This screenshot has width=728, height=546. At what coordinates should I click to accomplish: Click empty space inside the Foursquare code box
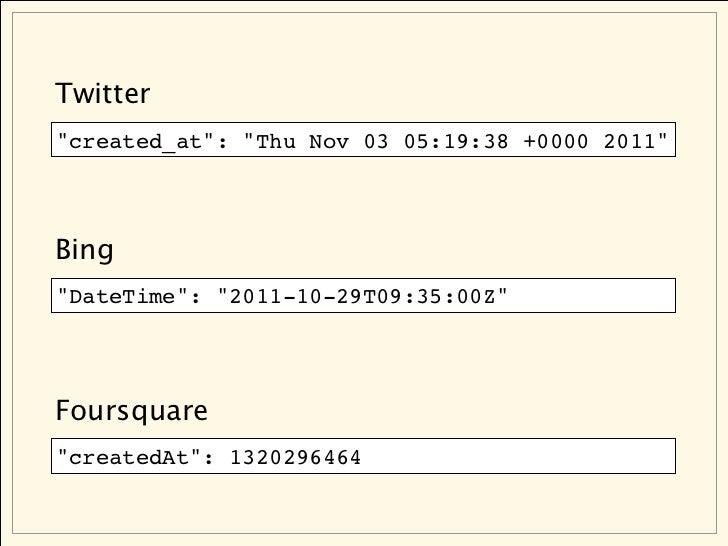click(x=518, y=456)
